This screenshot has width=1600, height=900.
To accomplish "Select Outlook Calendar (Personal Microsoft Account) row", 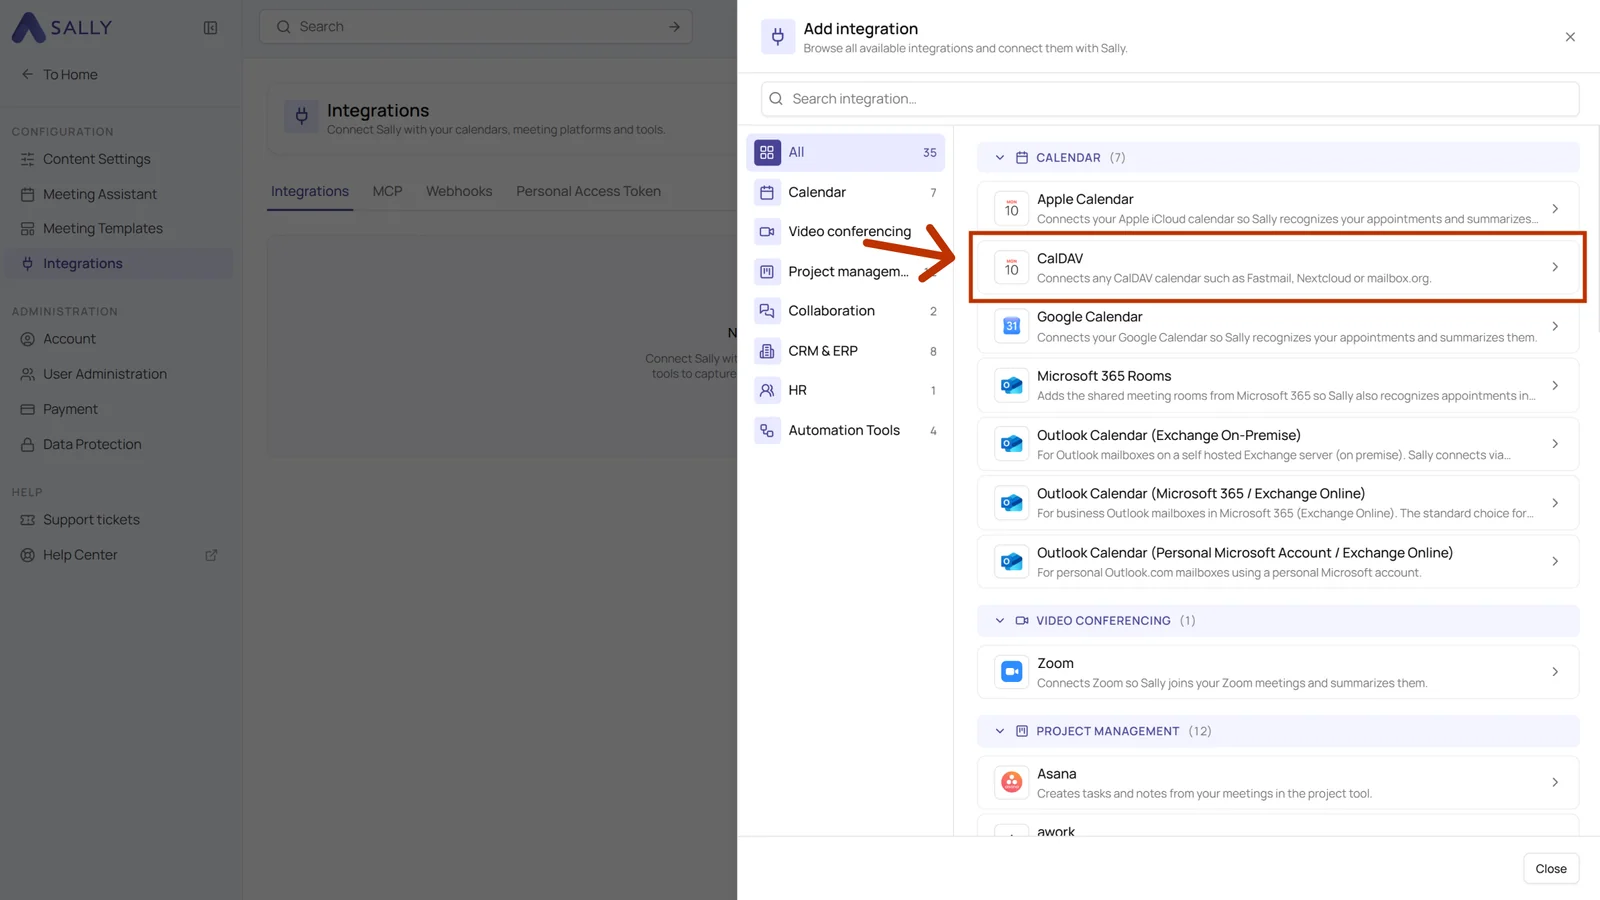I will coord(1278,562).
